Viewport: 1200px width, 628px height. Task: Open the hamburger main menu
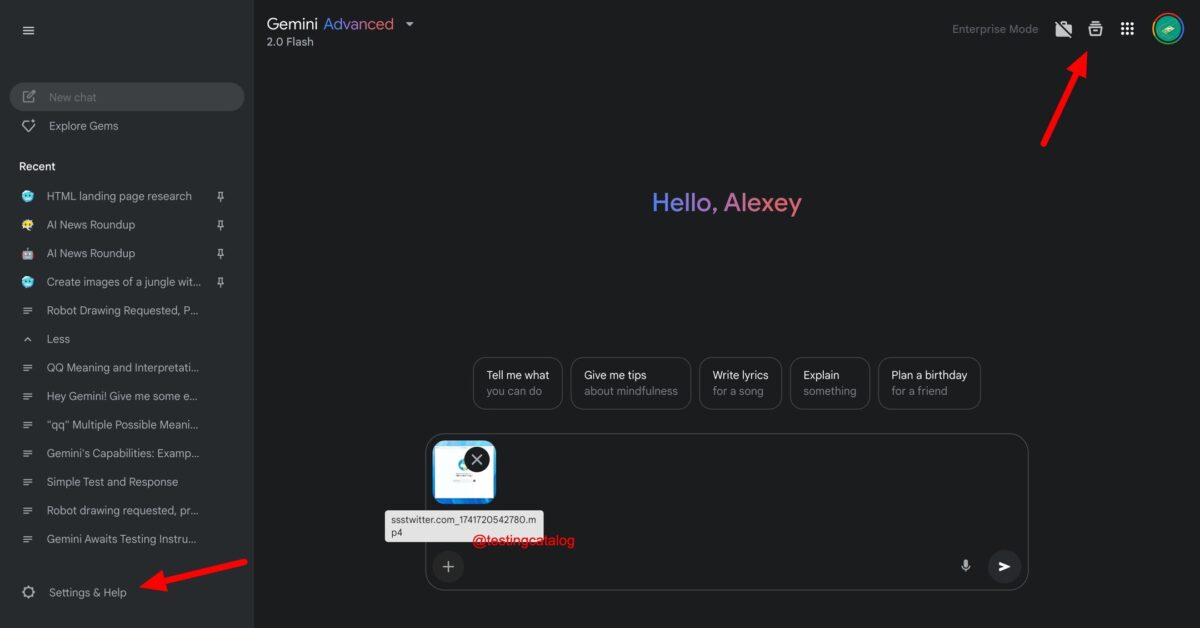pyautogui.click(x=28, y=30)
